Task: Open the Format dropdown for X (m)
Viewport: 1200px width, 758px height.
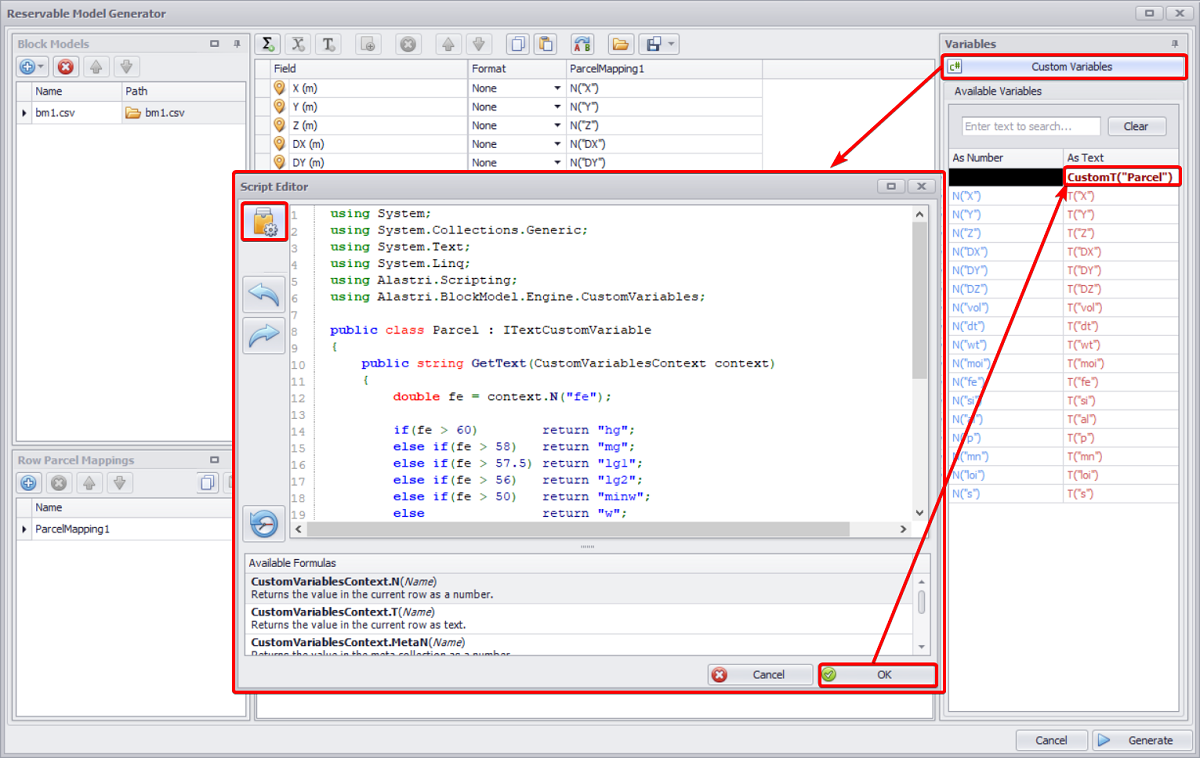Action: [557, 88]
